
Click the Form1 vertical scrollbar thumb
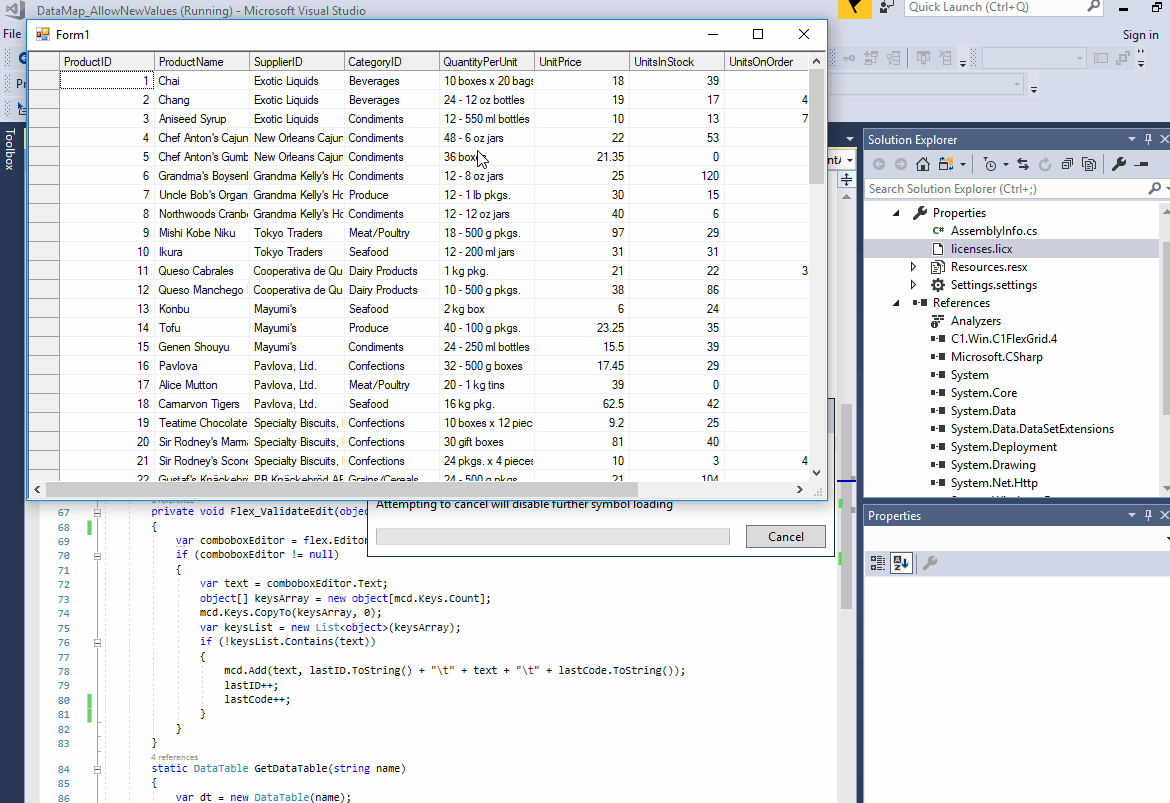tap(816, 127)
